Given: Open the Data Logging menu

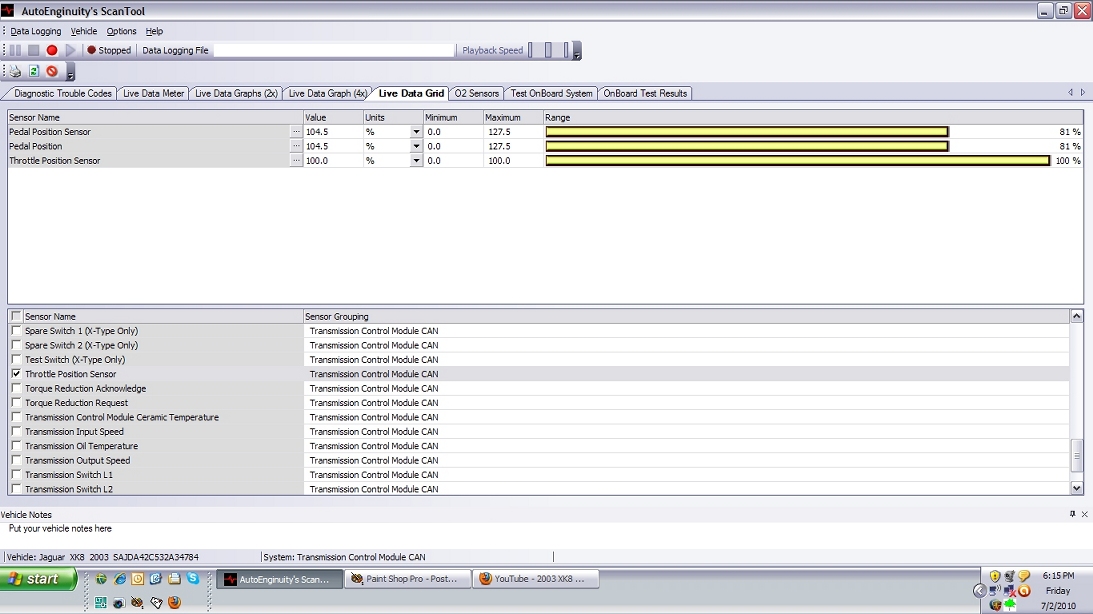Looking at the screenshot, I should tap(36, 31).
